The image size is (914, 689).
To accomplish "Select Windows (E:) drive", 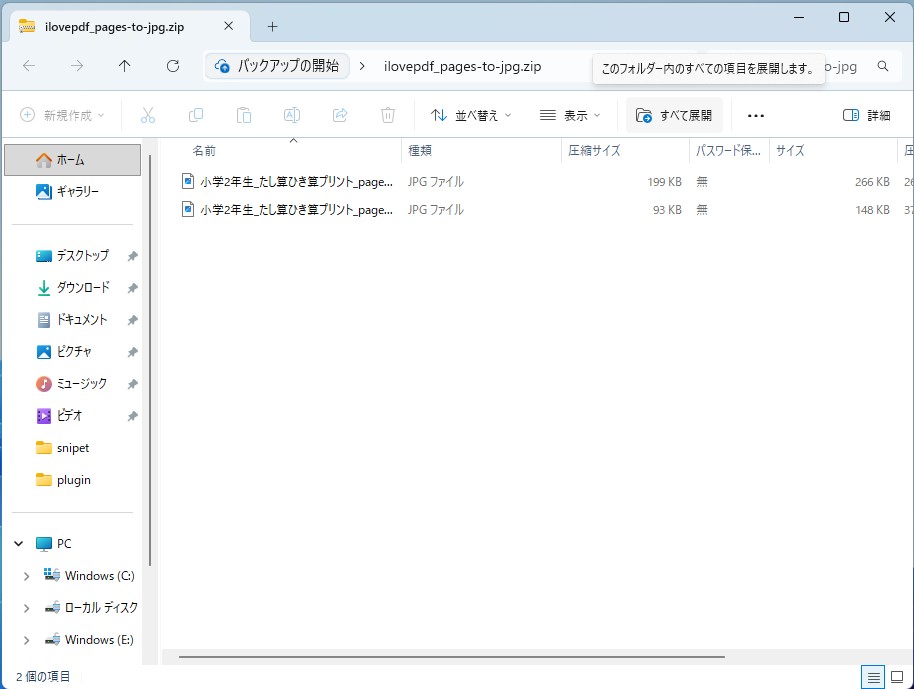I will pyautogui.click(x=89, y=640).
